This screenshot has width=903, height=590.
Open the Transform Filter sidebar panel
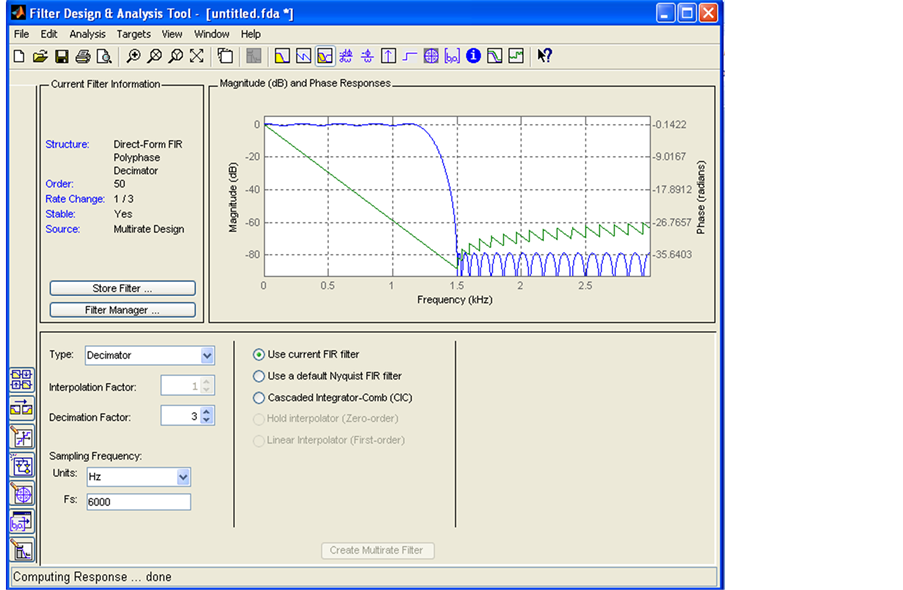22,409
